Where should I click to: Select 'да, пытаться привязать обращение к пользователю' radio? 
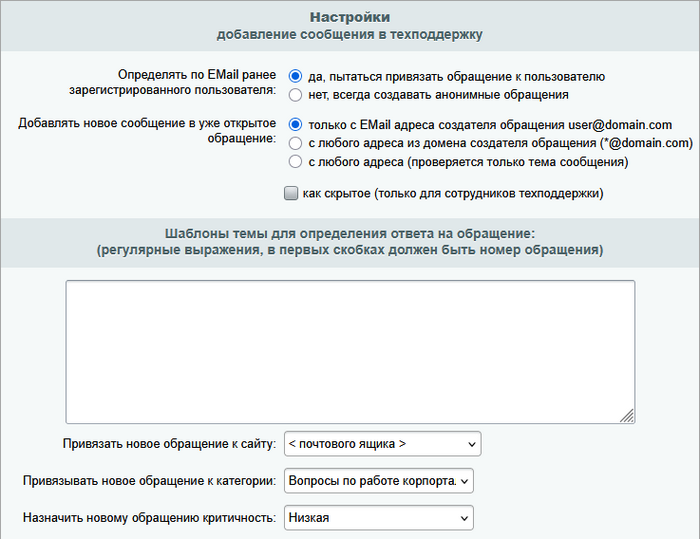point(295,76)
